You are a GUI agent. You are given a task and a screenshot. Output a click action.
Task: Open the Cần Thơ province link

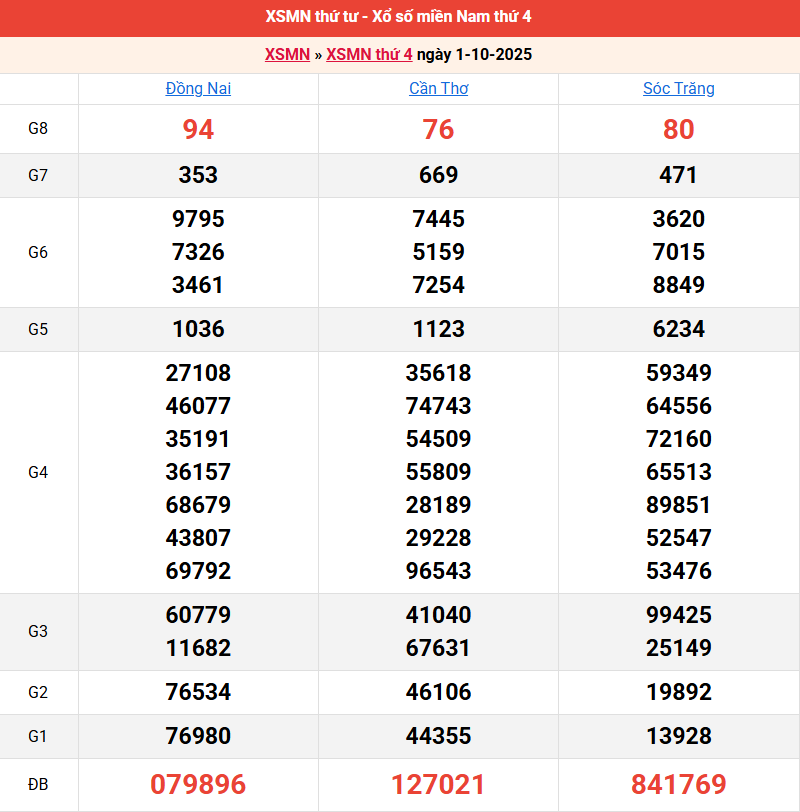pyautogui.click(x=438, y=89)
